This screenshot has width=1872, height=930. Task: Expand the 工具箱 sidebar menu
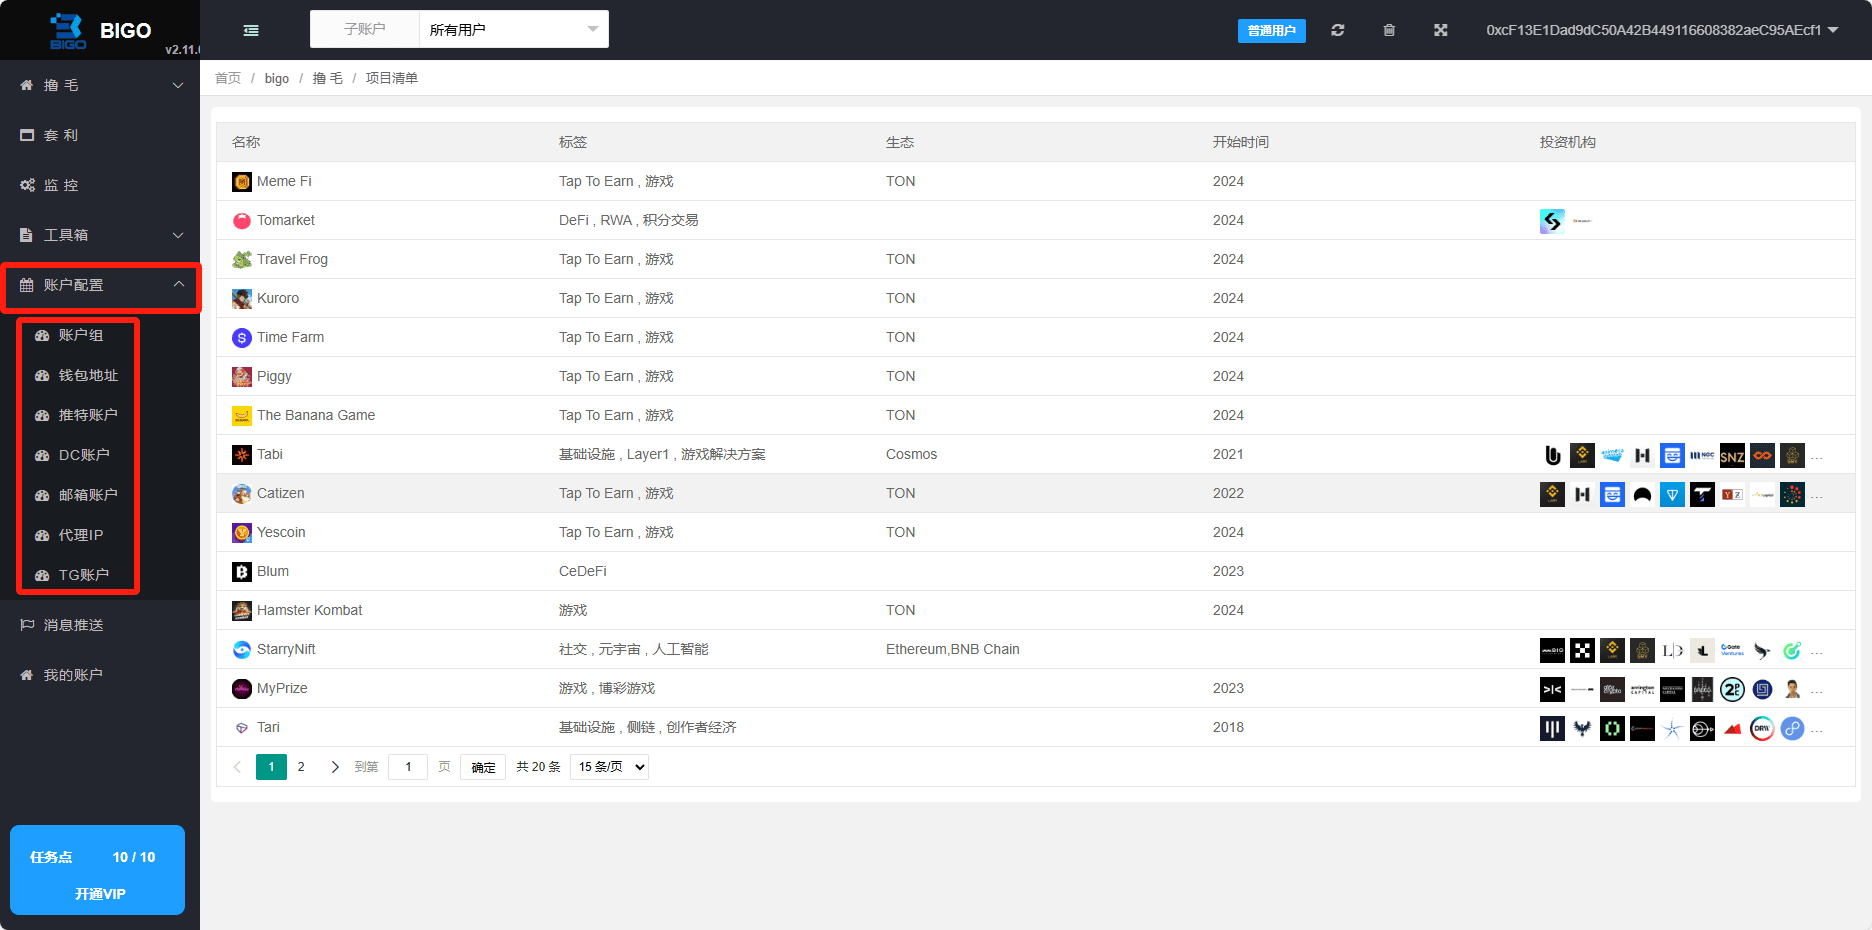click(100, 235)
